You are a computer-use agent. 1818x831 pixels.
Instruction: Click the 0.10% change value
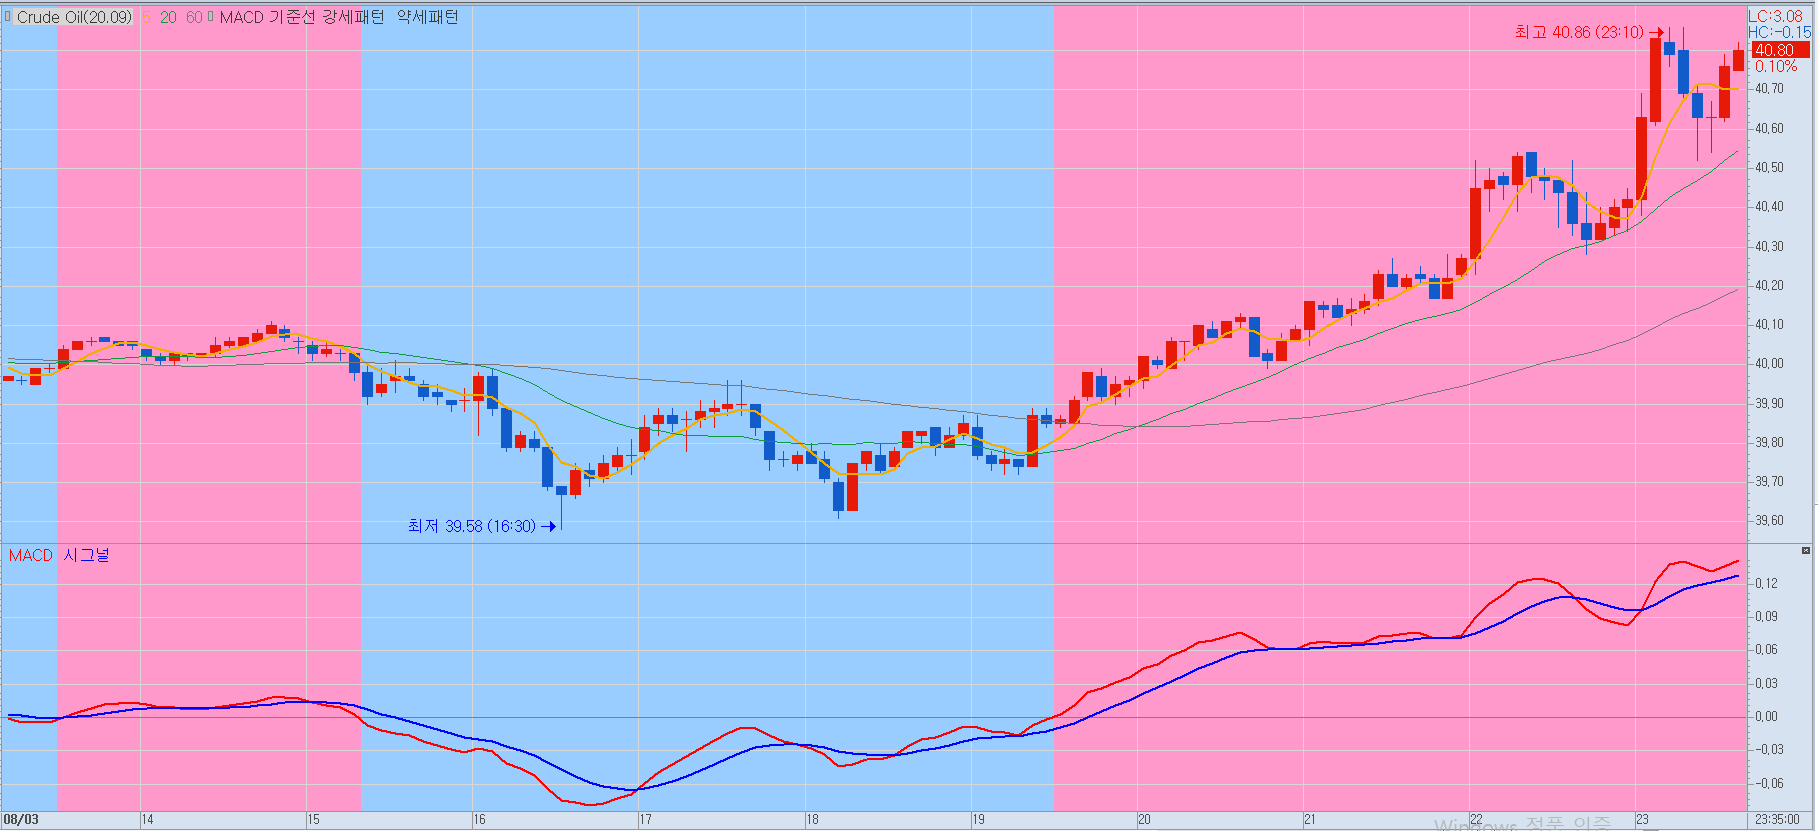1776,67
